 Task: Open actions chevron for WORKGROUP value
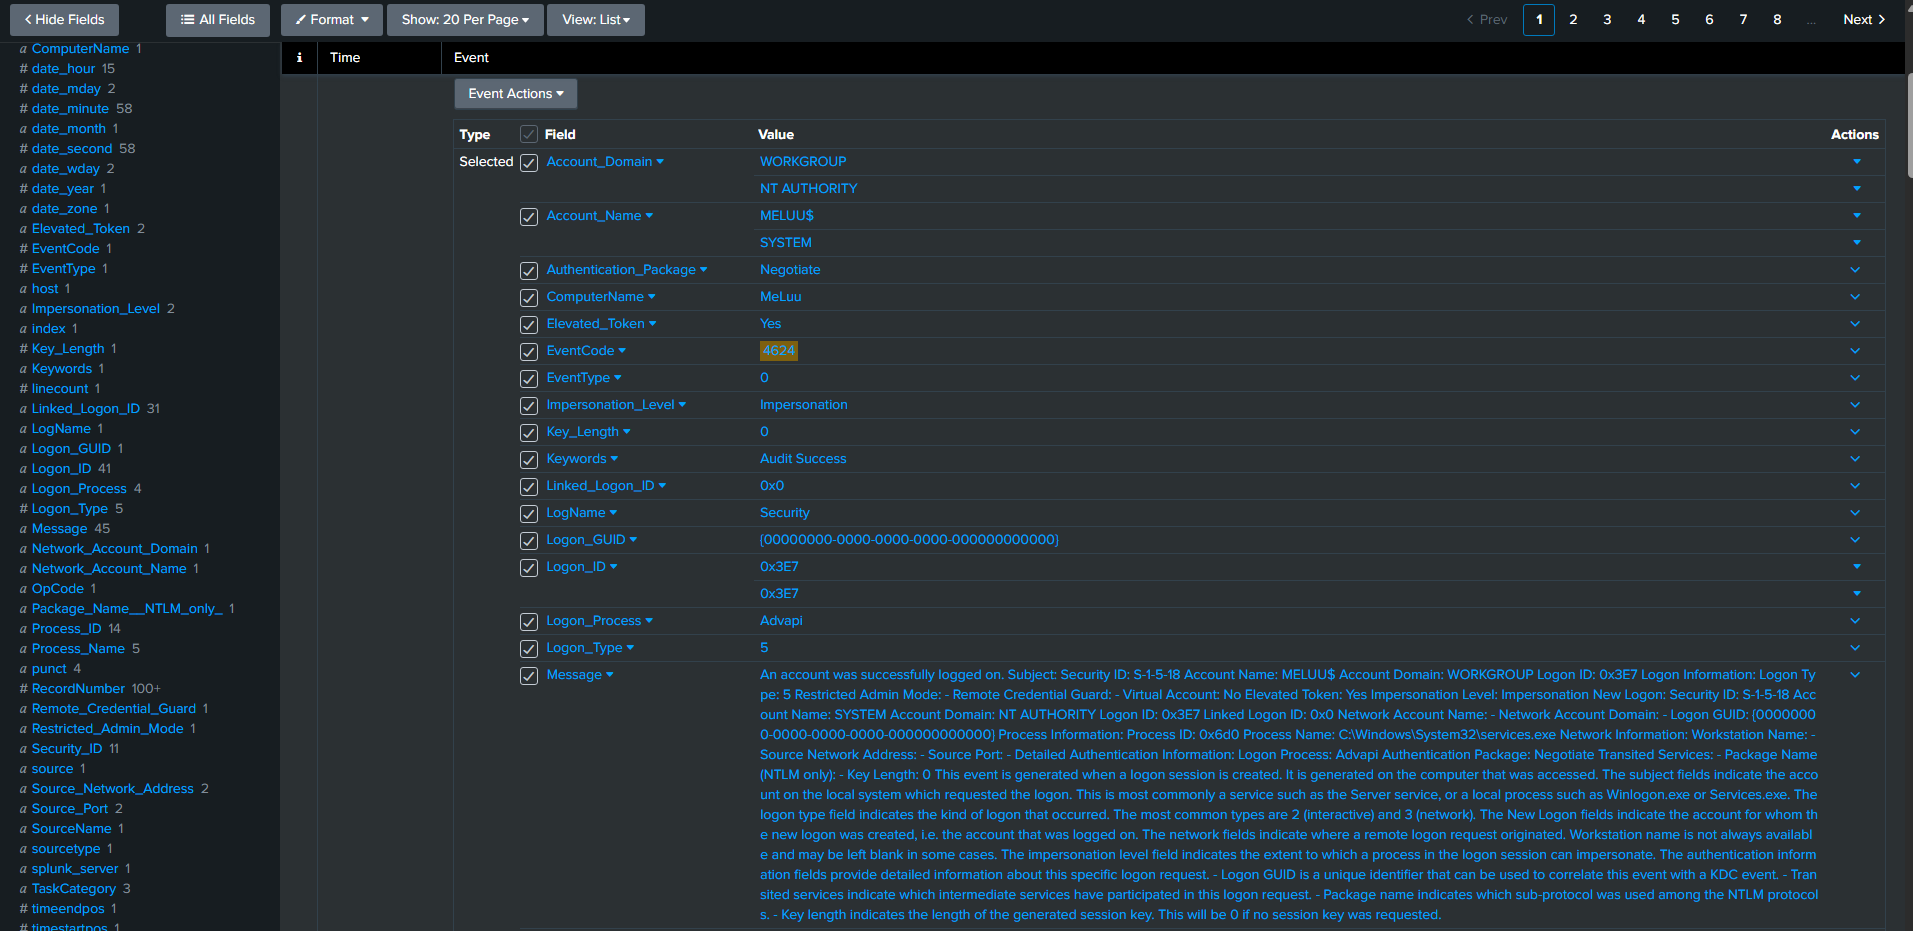(x=1857, y=162)
